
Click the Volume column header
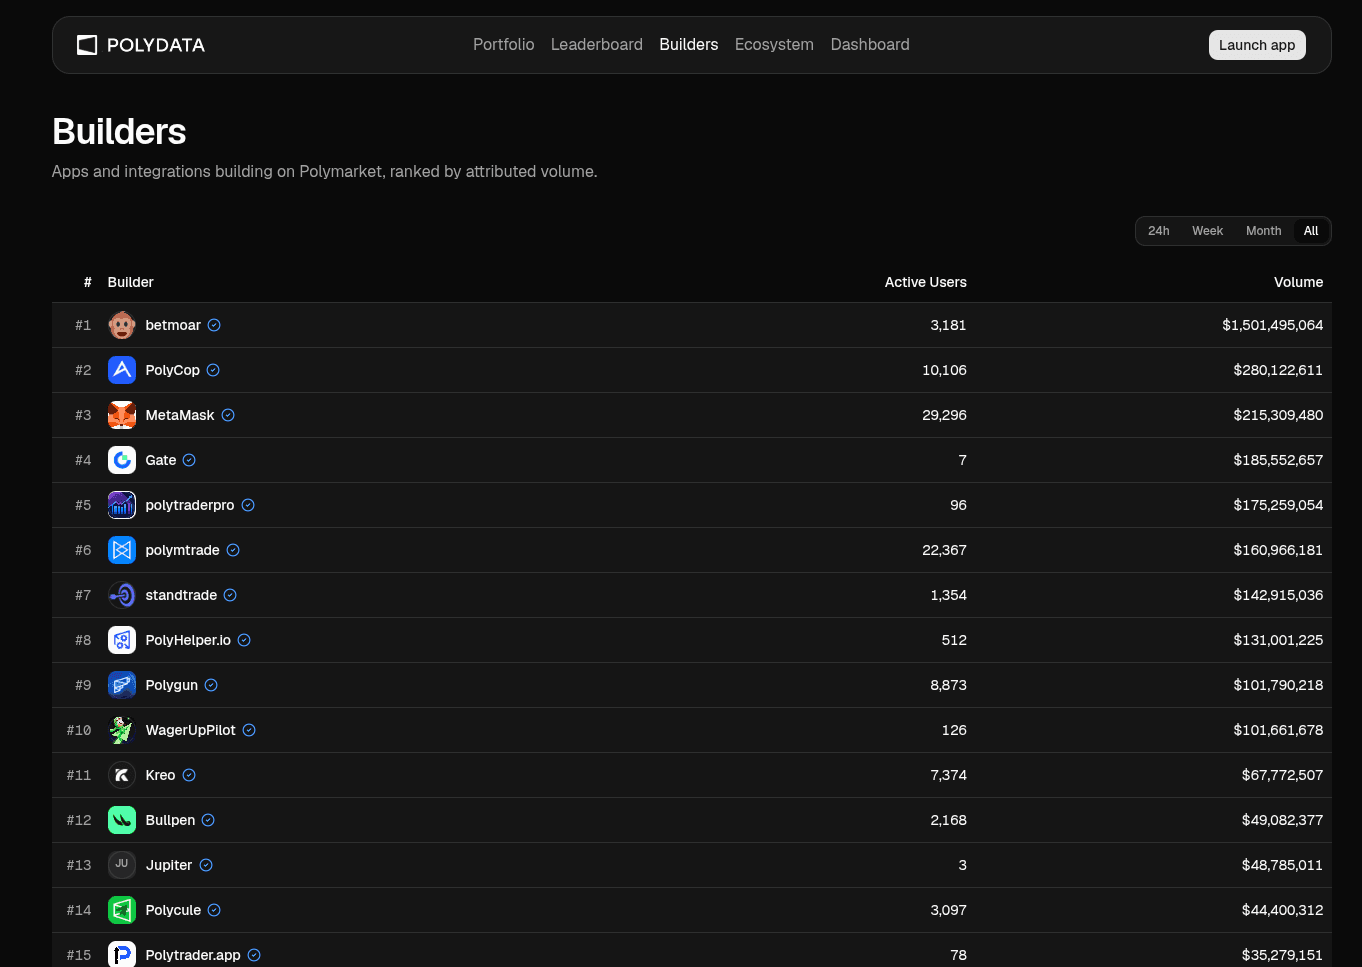1298,282
